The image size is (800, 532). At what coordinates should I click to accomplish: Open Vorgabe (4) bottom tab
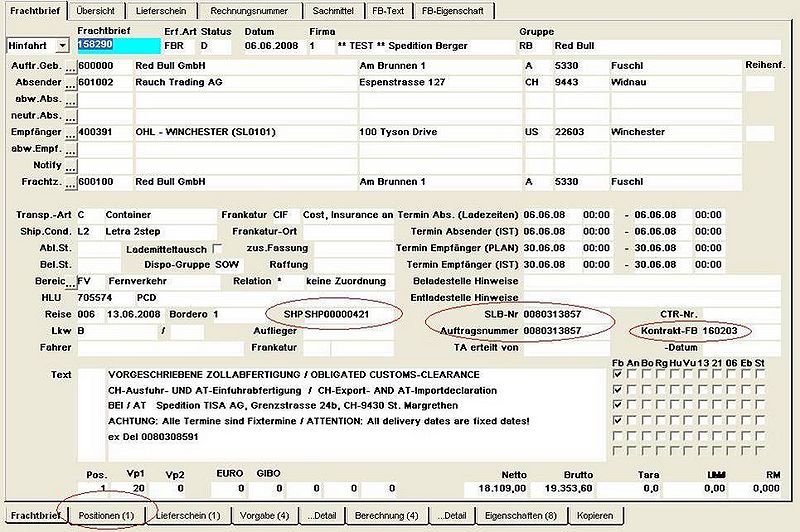pos(264,516)
